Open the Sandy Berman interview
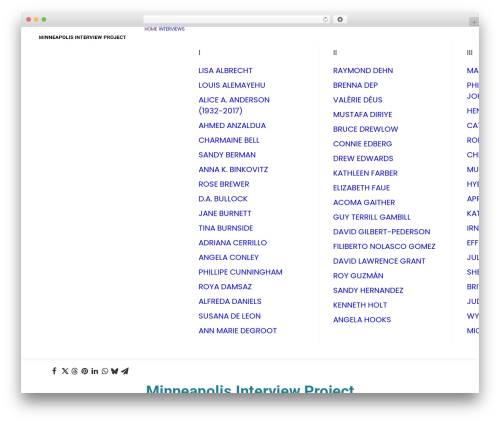Viewport: 500px width, 423px height. pos(227,155)
